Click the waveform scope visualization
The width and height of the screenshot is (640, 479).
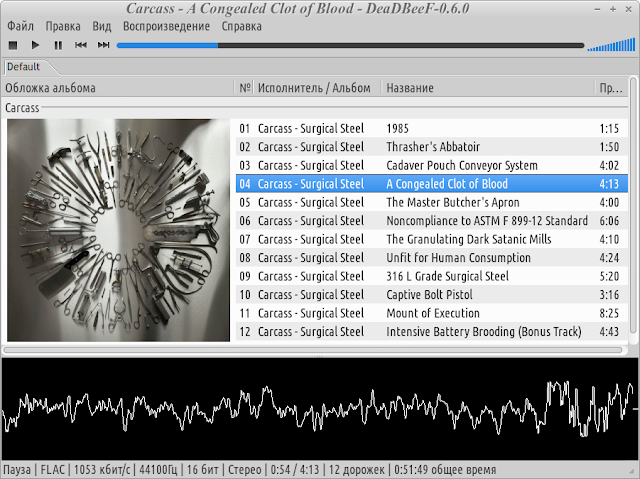click(x=320, y=409)
